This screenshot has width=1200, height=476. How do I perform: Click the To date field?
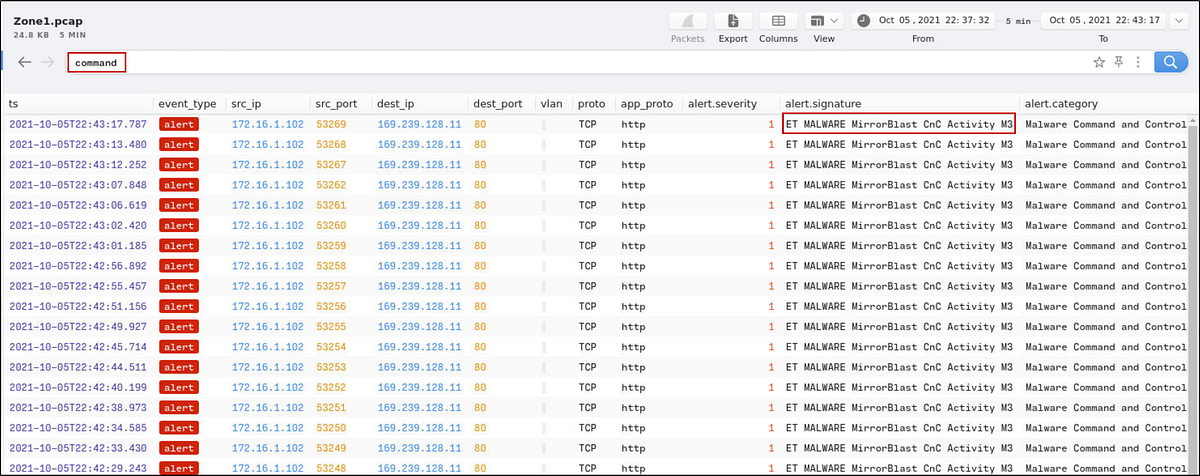(x=1103, y=20)
